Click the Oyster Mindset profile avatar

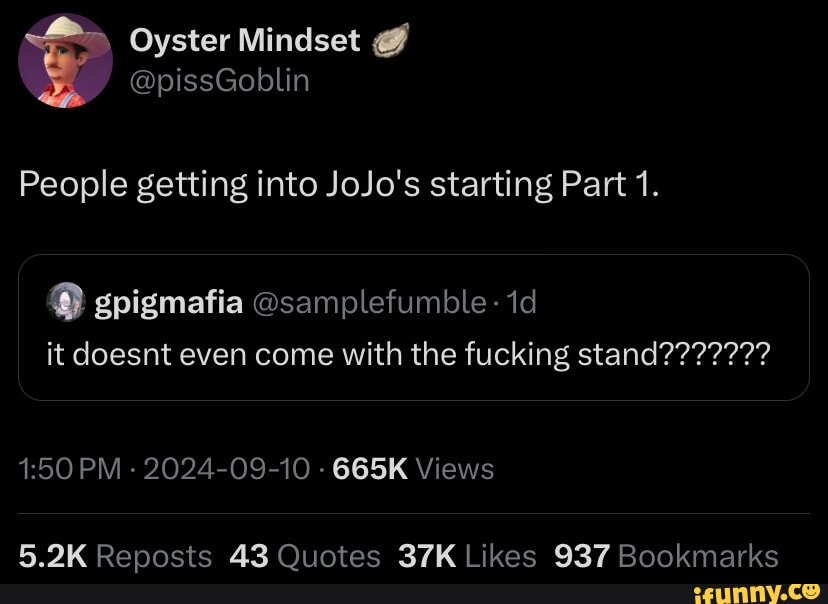coord(65,60)
